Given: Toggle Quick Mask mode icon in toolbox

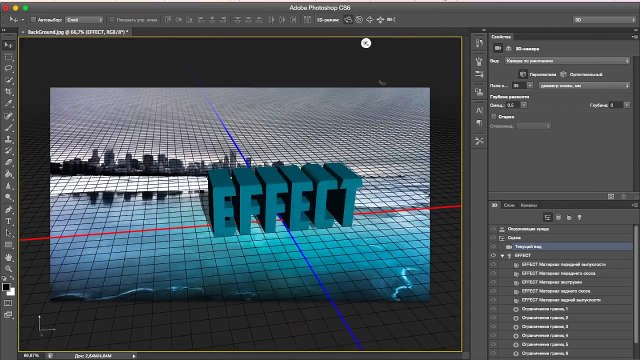Looking at the screenshot, I should (x=8, y=303).
